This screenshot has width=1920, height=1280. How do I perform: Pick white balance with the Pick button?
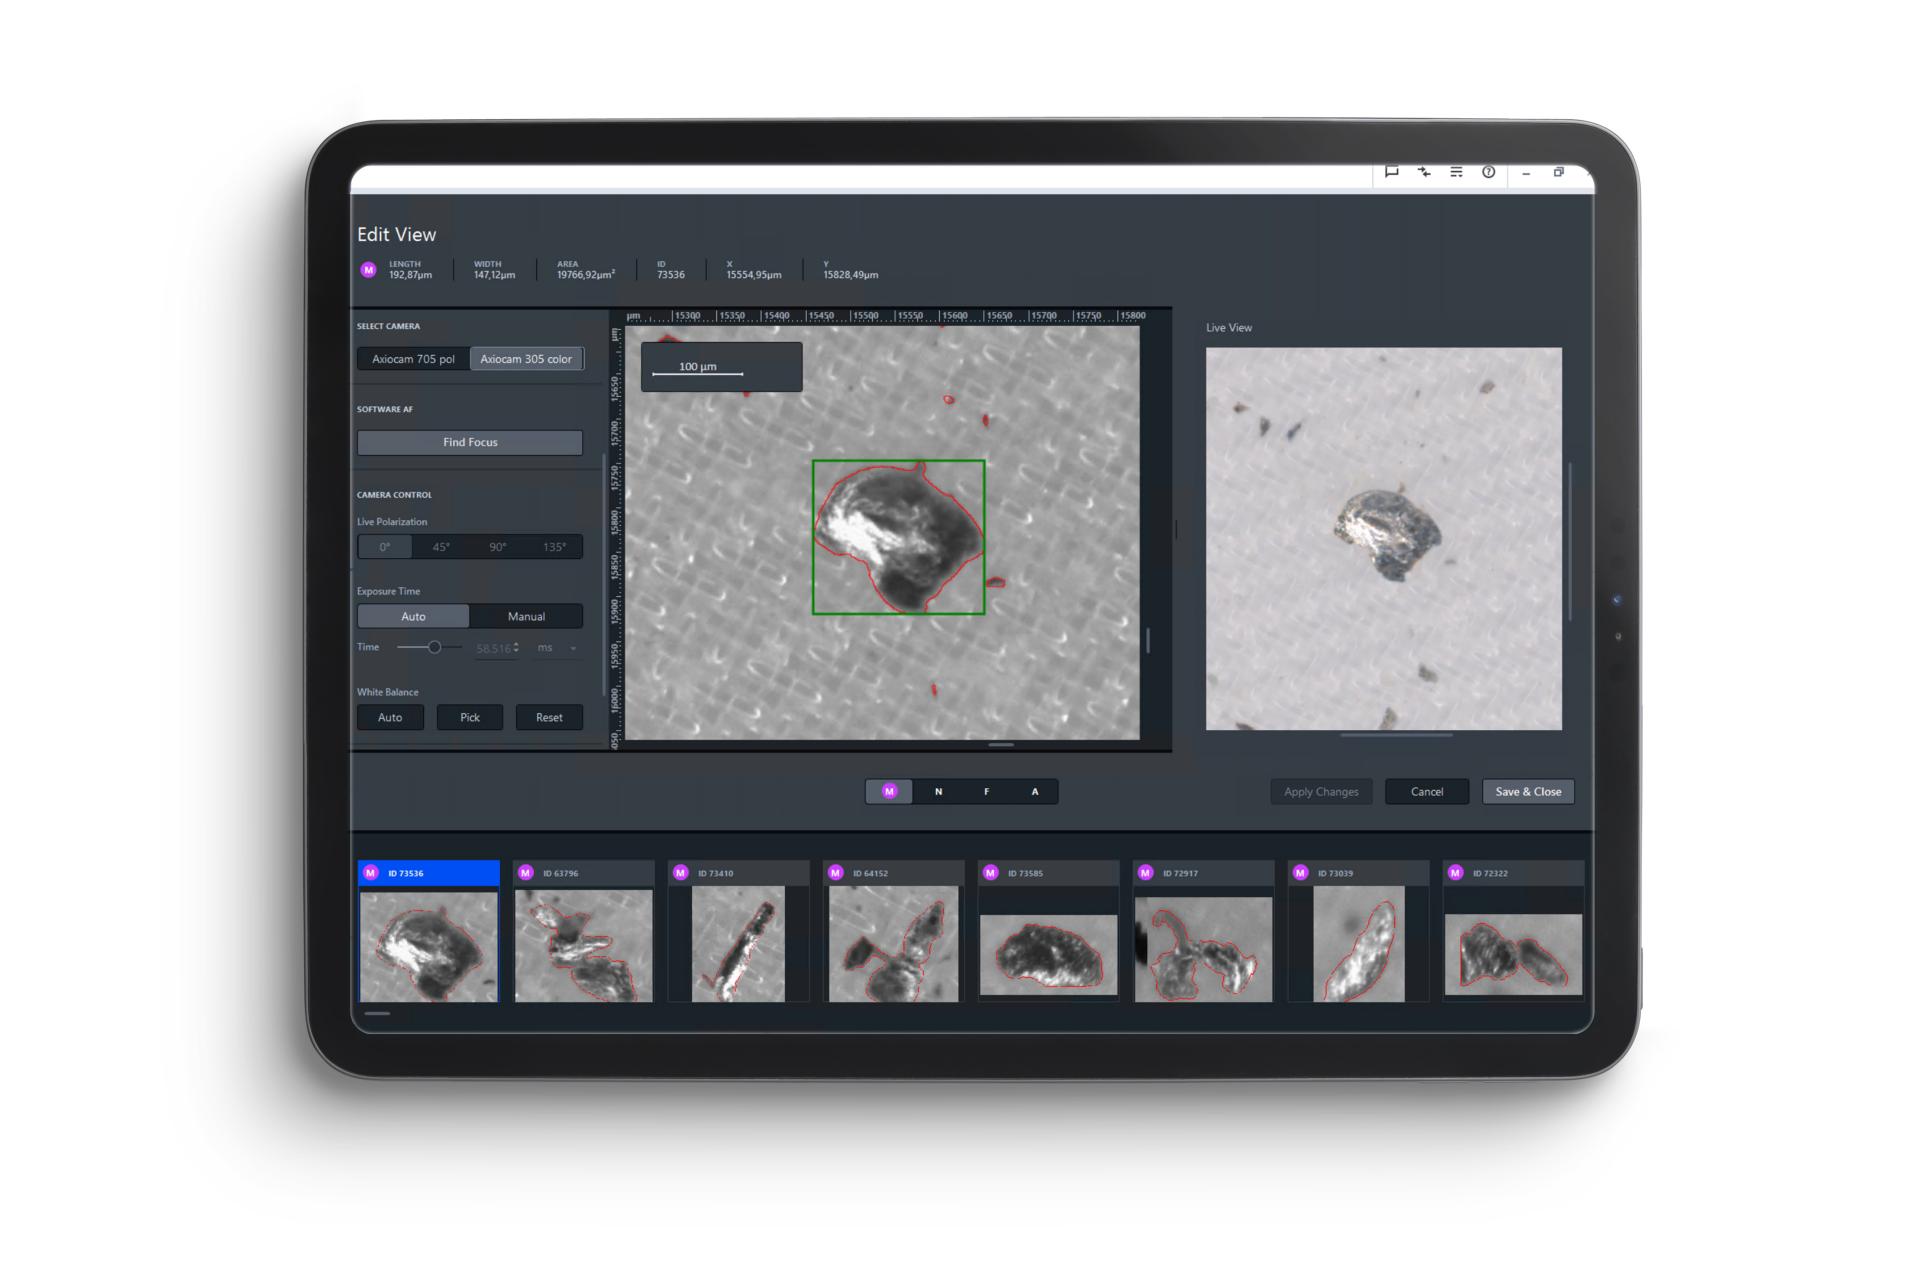coord(469,718)
